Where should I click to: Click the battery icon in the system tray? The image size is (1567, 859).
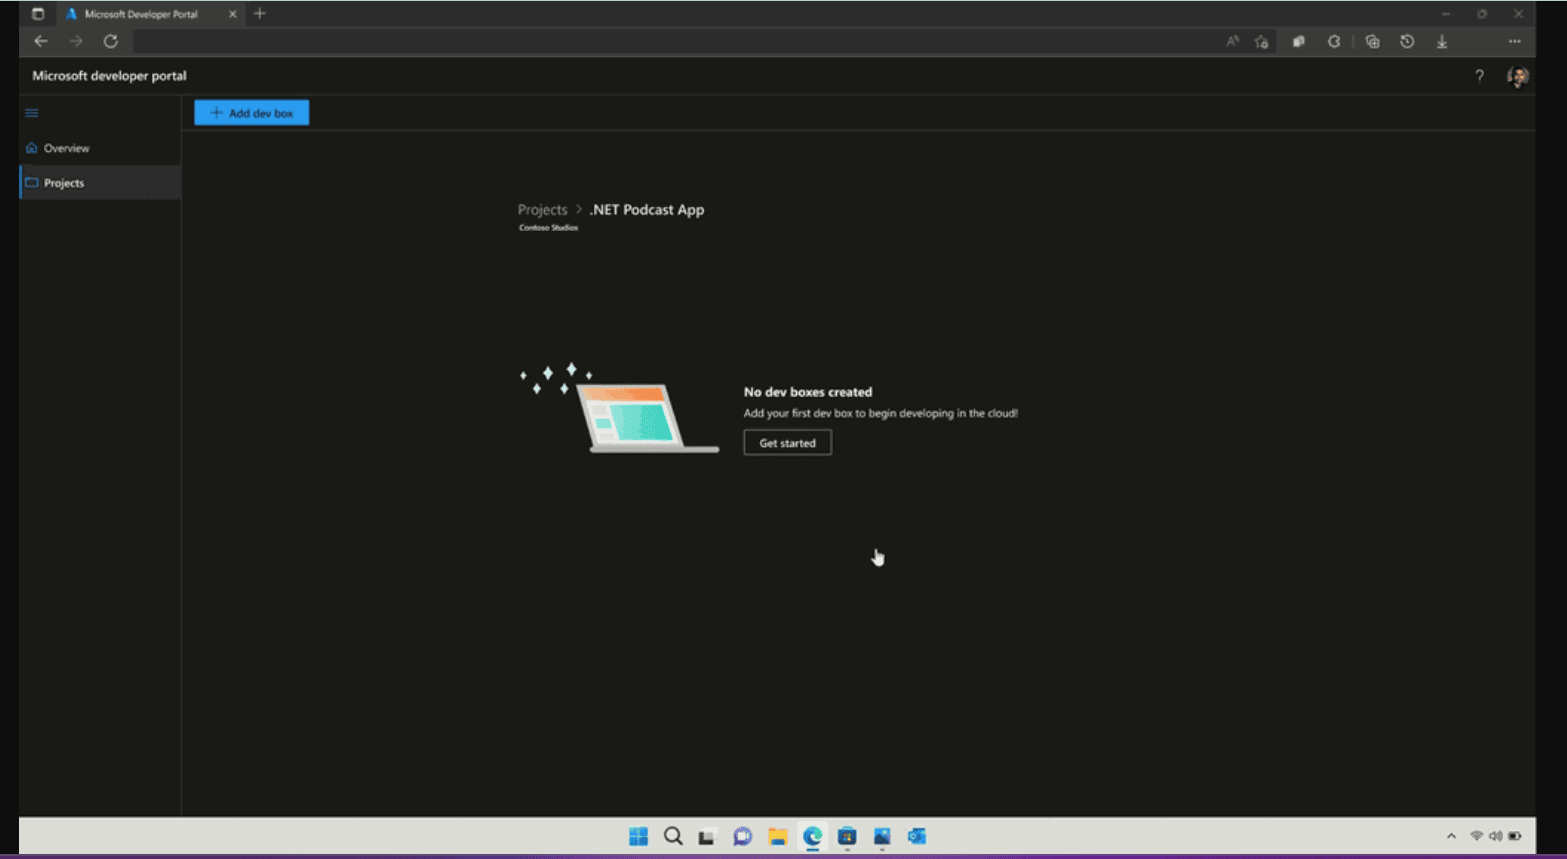tap(1515, 836)
